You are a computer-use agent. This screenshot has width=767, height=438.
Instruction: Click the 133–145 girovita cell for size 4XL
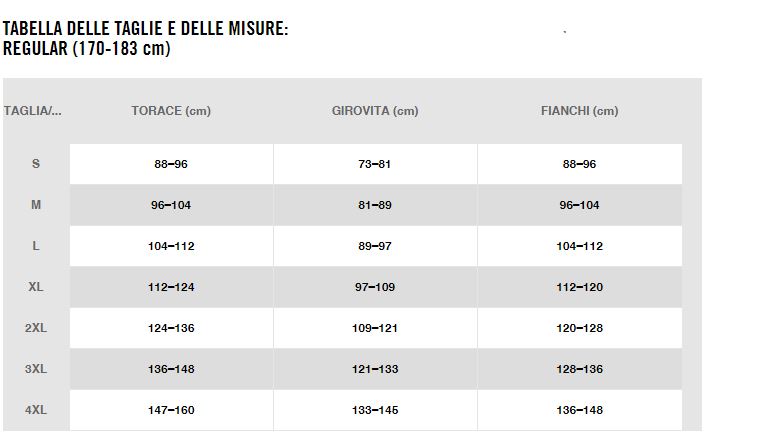tap(375, 410)
